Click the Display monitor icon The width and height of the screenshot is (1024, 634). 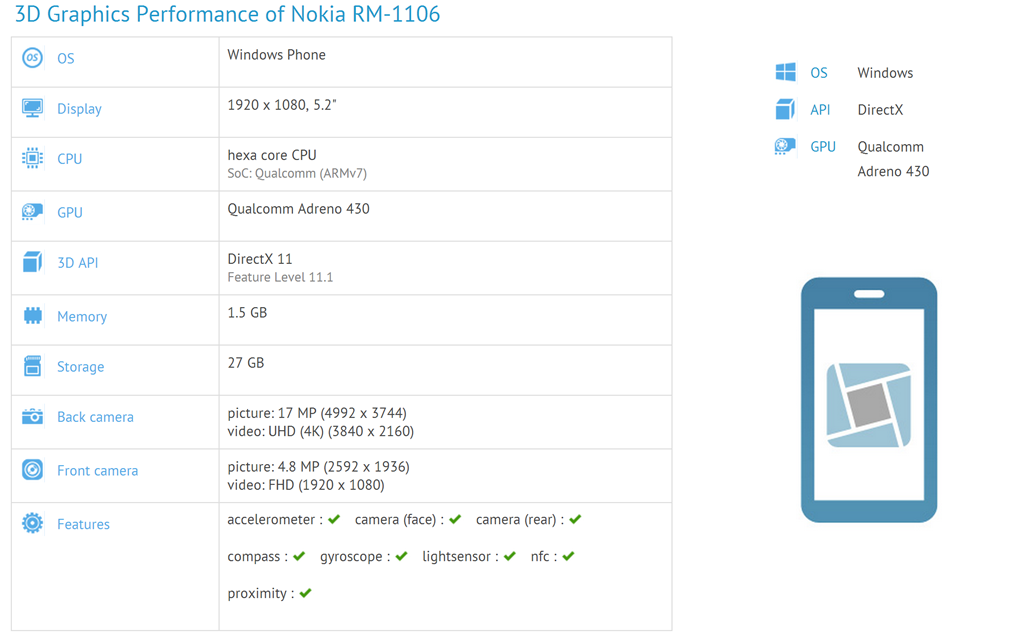click(32, 108)
